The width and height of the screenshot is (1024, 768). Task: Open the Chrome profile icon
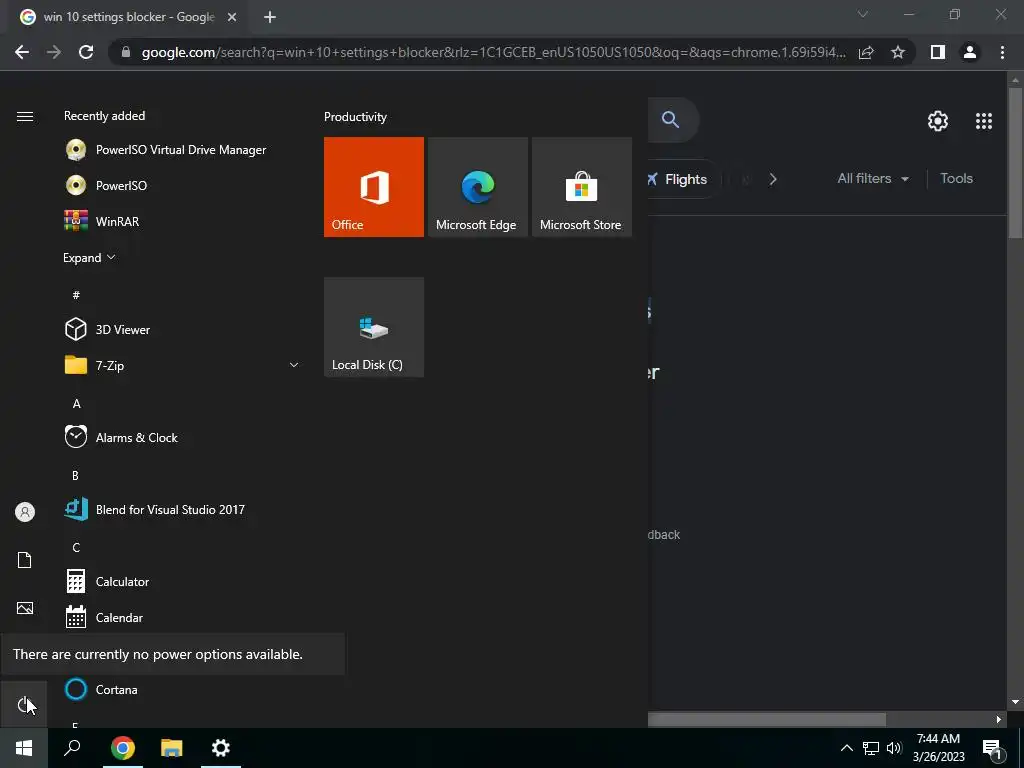(x=970, y=52)
